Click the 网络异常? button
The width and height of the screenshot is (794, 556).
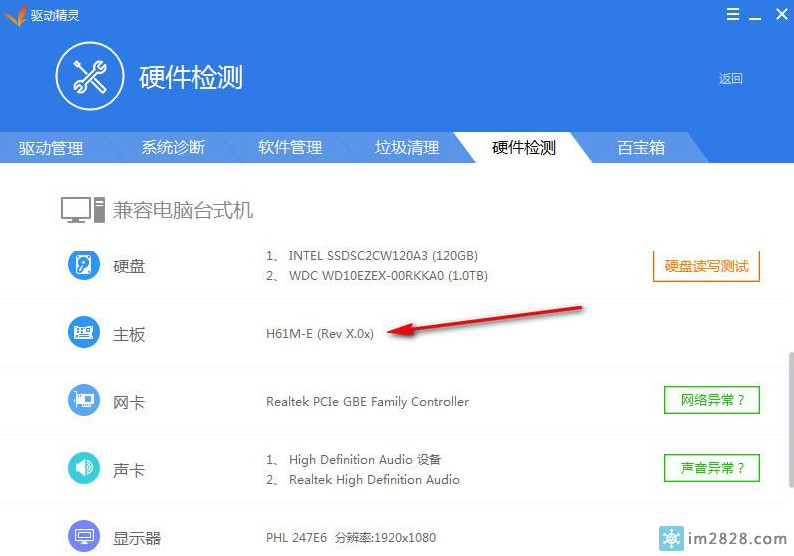711,401
